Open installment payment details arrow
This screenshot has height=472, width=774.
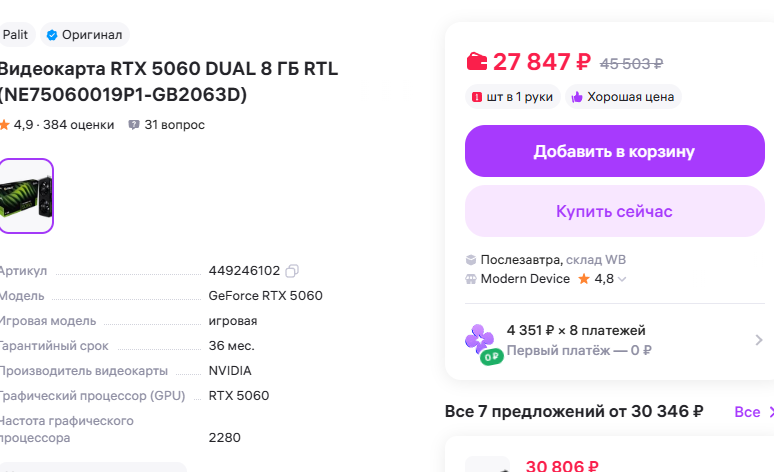758,340
